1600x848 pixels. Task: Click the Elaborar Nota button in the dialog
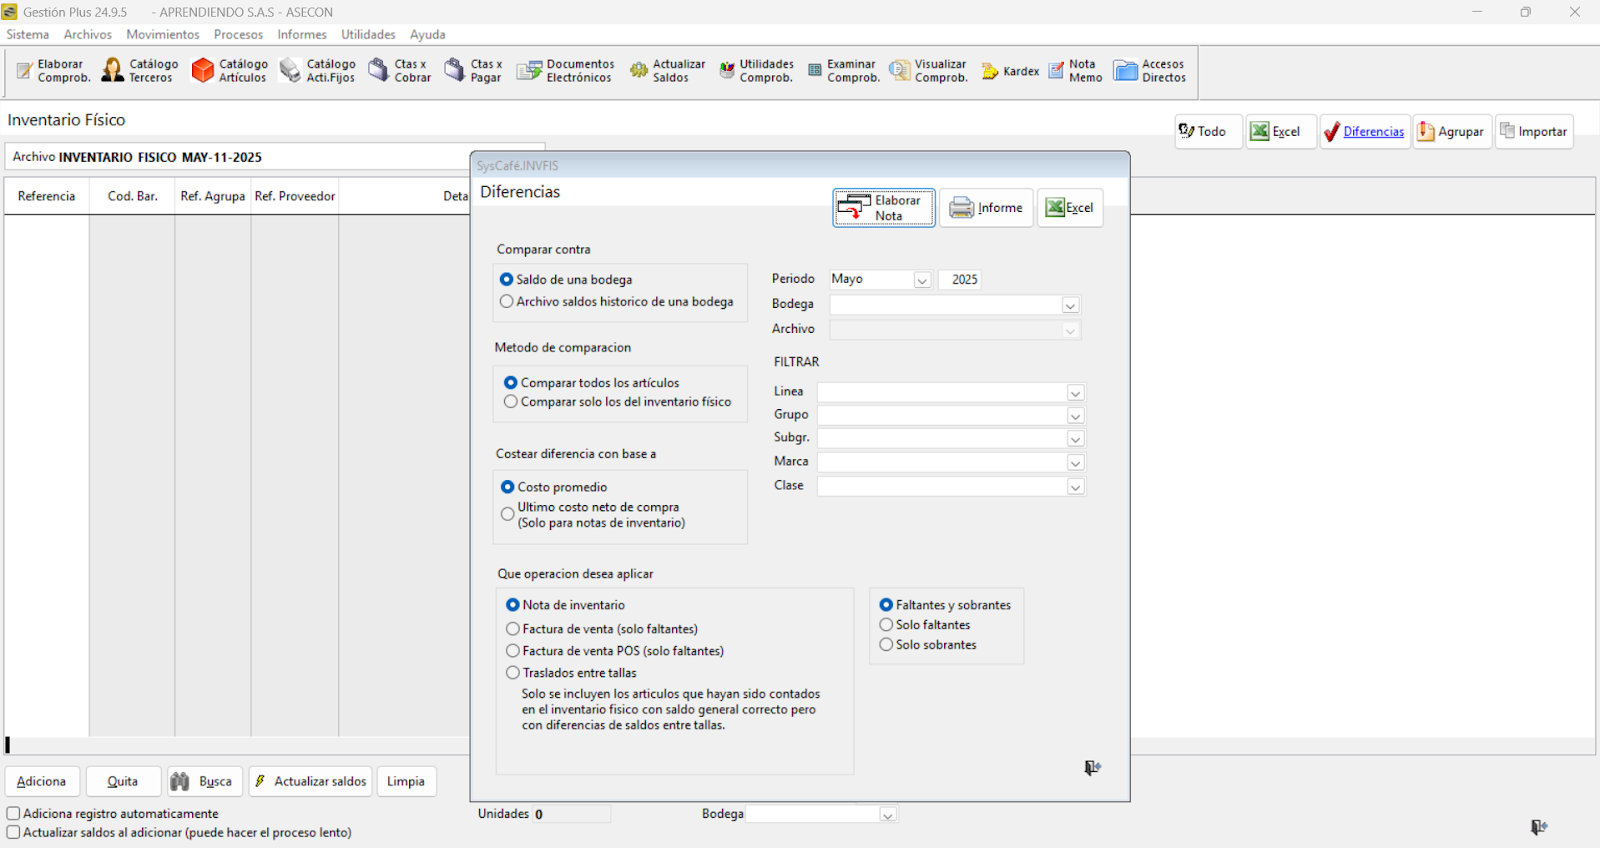(883, 208)
